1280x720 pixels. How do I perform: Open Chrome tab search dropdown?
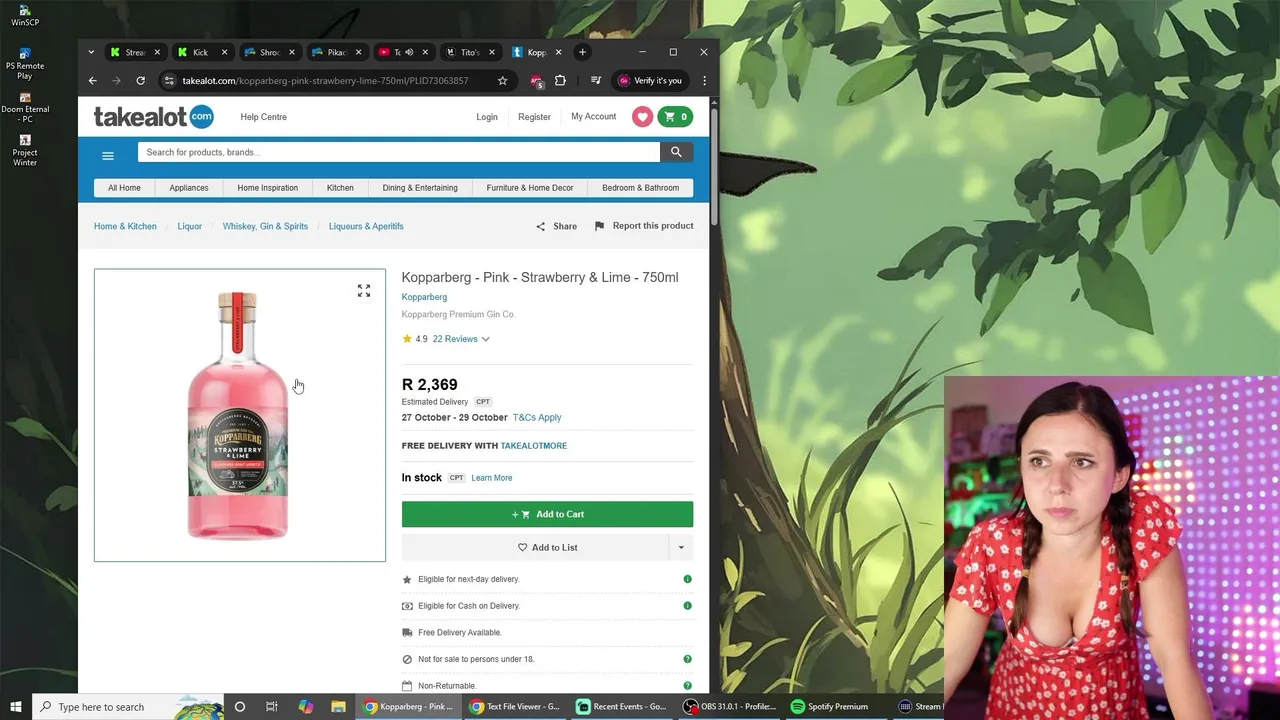point(91,52)
